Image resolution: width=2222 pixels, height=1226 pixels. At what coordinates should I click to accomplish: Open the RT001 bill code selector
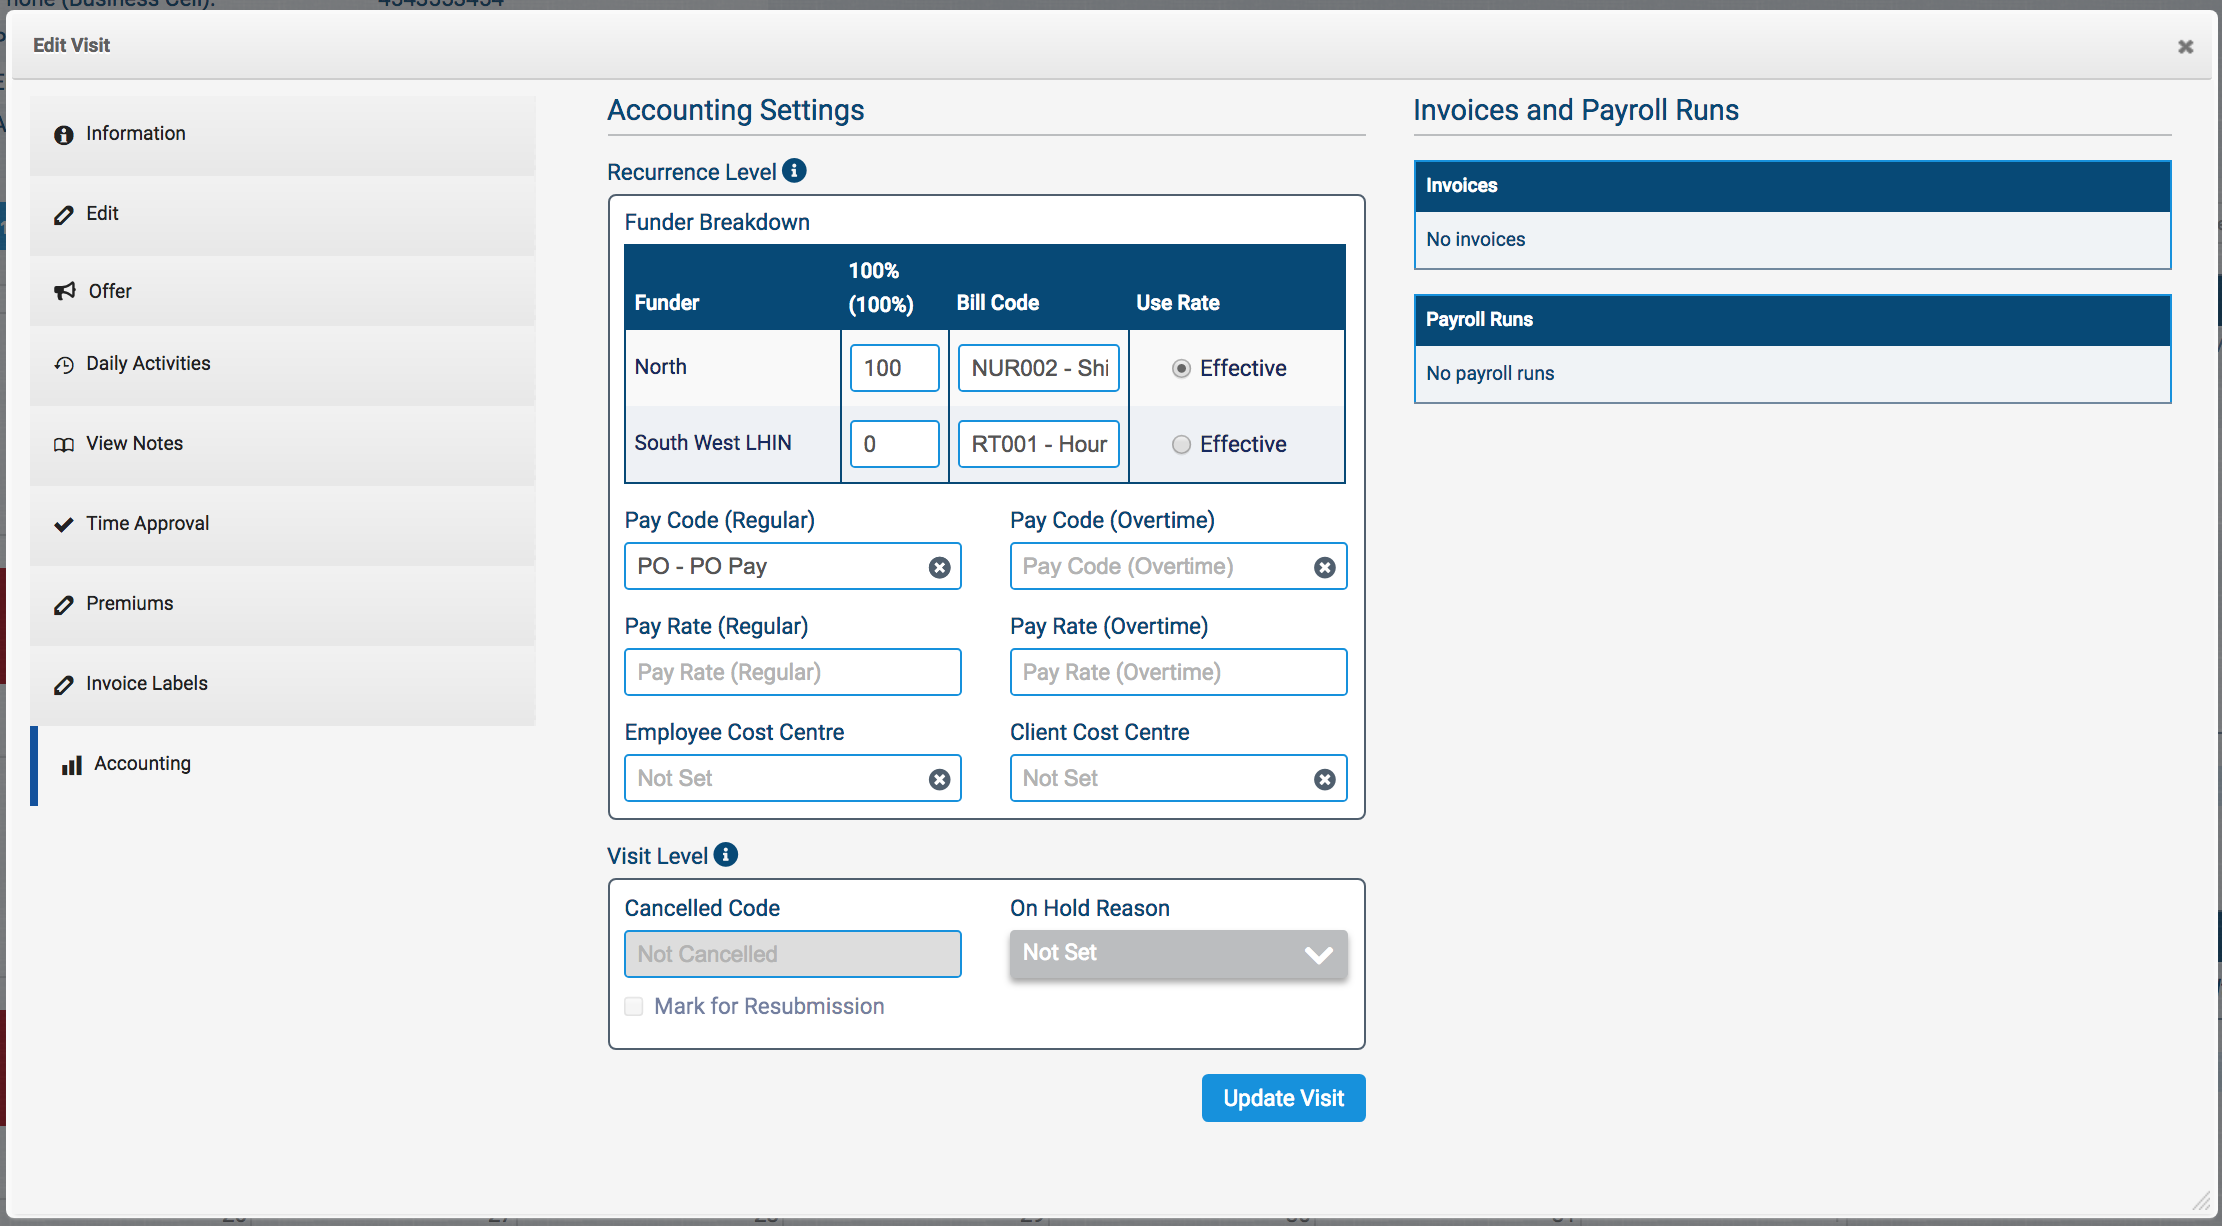click(x=1038, y=444)
